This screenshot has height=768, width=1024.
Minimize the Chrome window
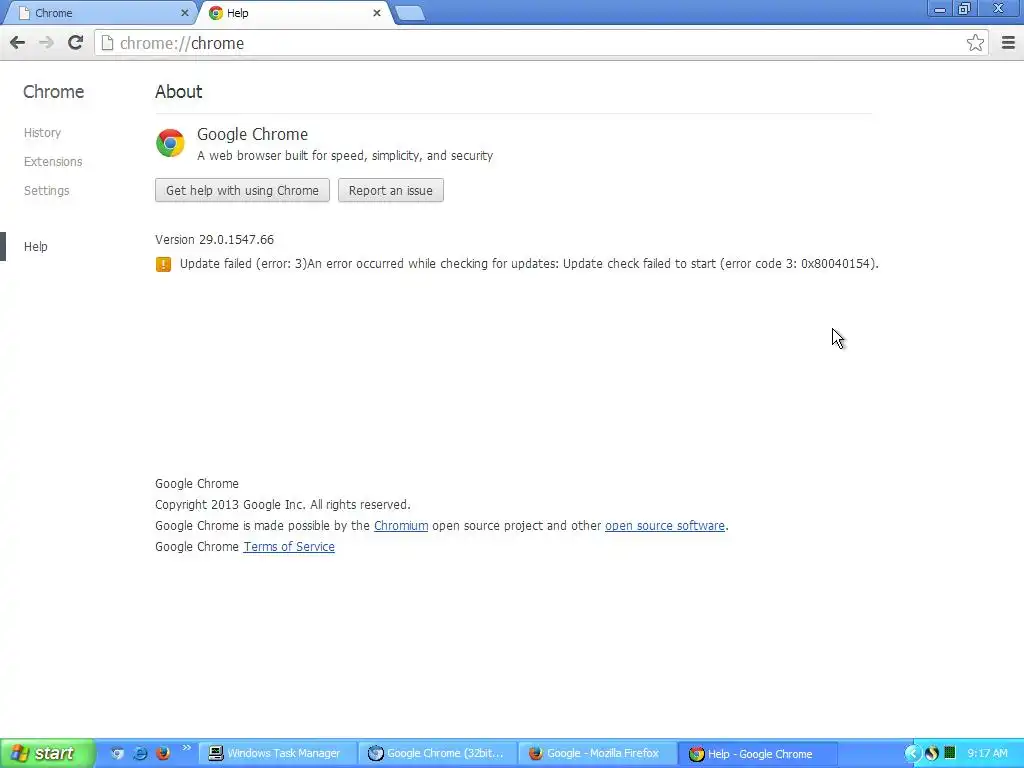pyautogui.click(x=940, y=9)
